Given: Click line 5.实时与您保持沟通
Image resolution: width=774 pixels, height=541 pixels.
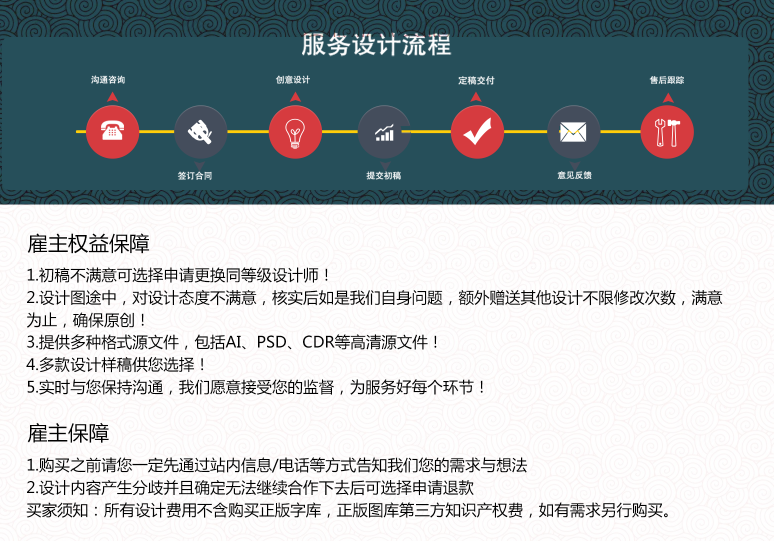Looking at the screenshot, I should [x=256, y=387].
